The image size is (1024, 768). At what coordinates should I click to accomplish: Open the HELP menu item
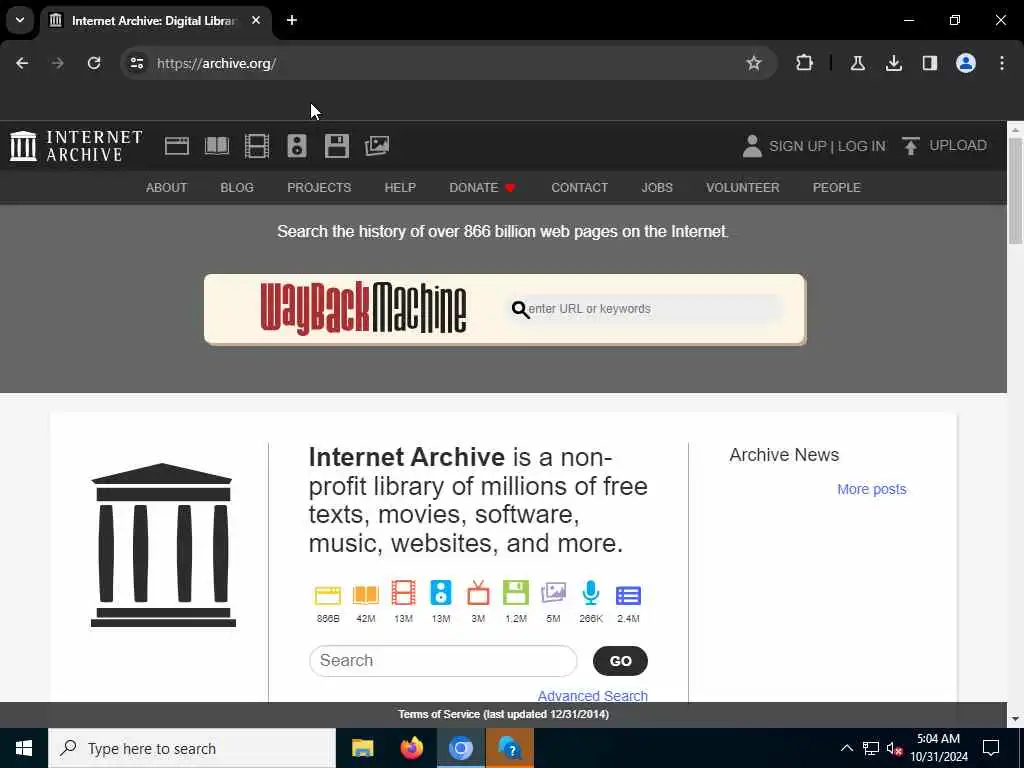tap(400, 187)
